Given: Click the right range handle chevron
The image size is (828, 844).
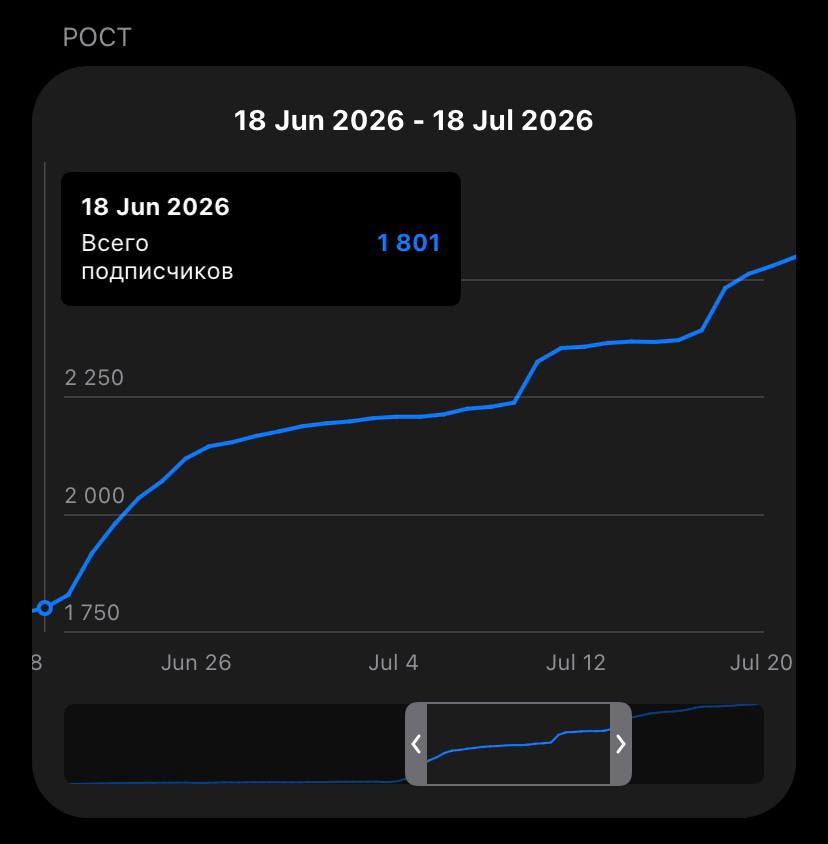Looking at the screenshot, I should click(620, 744).
